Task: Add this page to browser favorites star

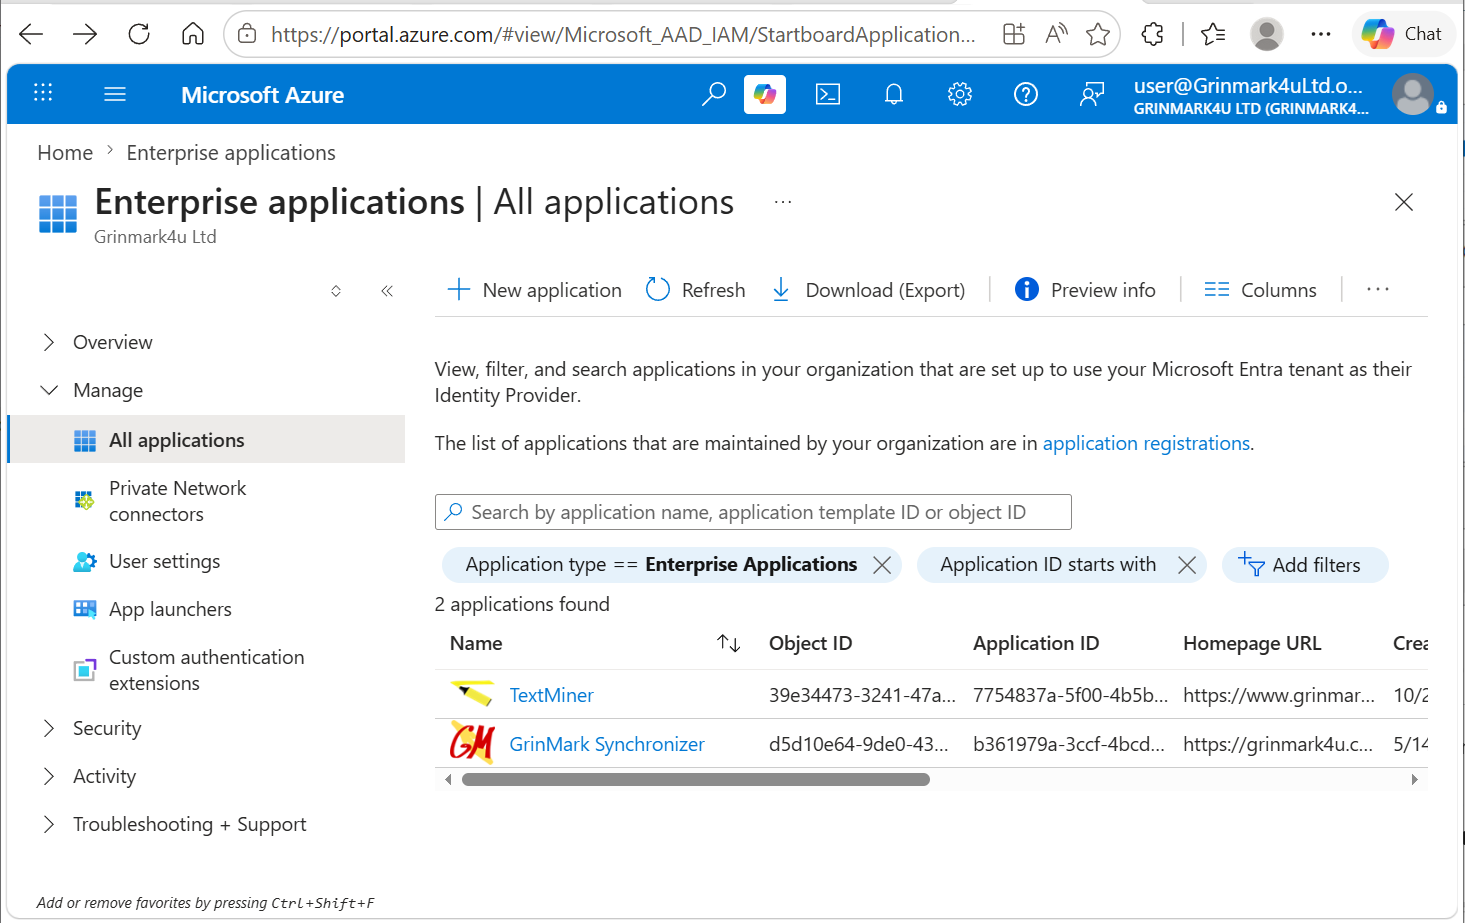Action: [x=1098, y=34]
